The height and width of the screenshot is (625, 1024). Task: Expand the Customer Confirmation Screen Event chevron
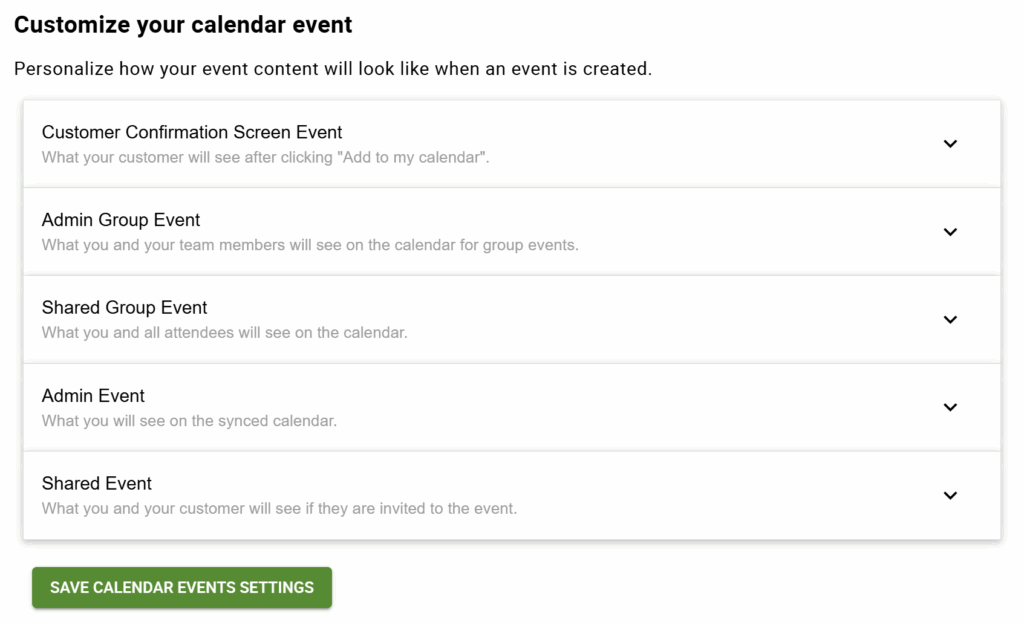[x=950, y=143]
